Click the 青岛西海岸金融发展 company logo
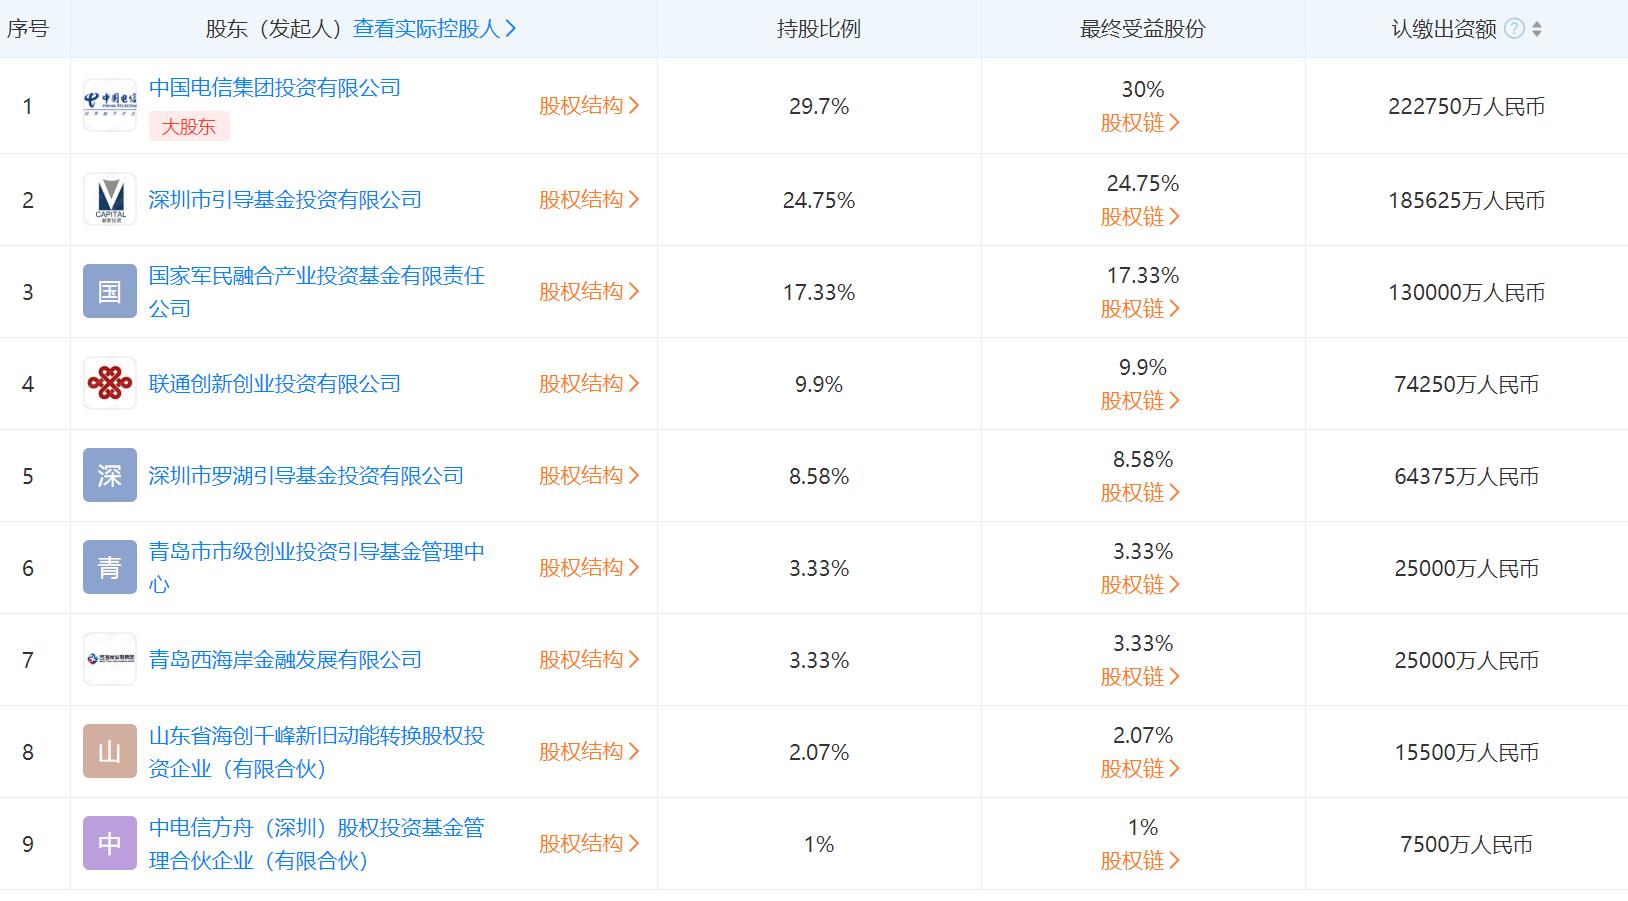Image resolution: width=1628 pixels, height=901 pixels. coord(110,659)
